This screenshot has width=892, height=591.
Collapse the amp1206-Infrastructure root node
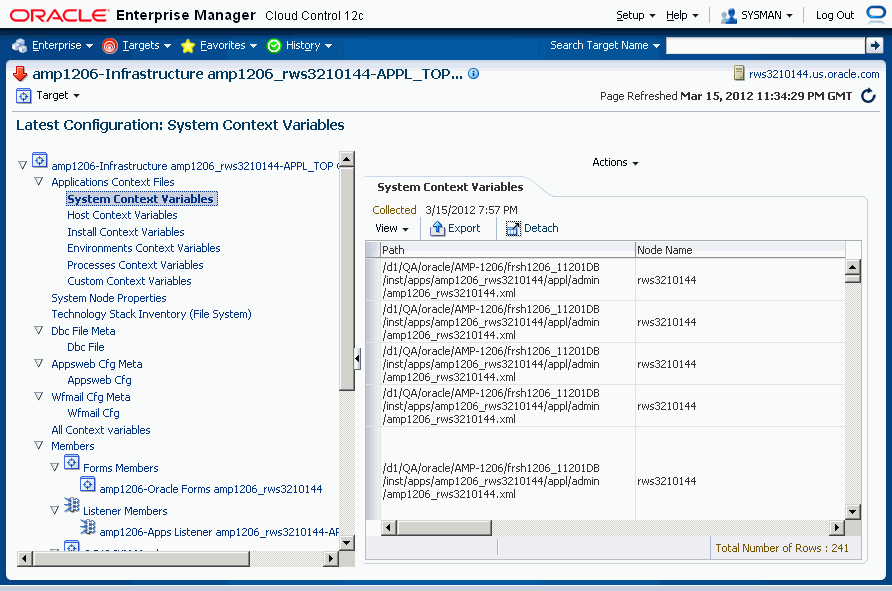[22, 165]
